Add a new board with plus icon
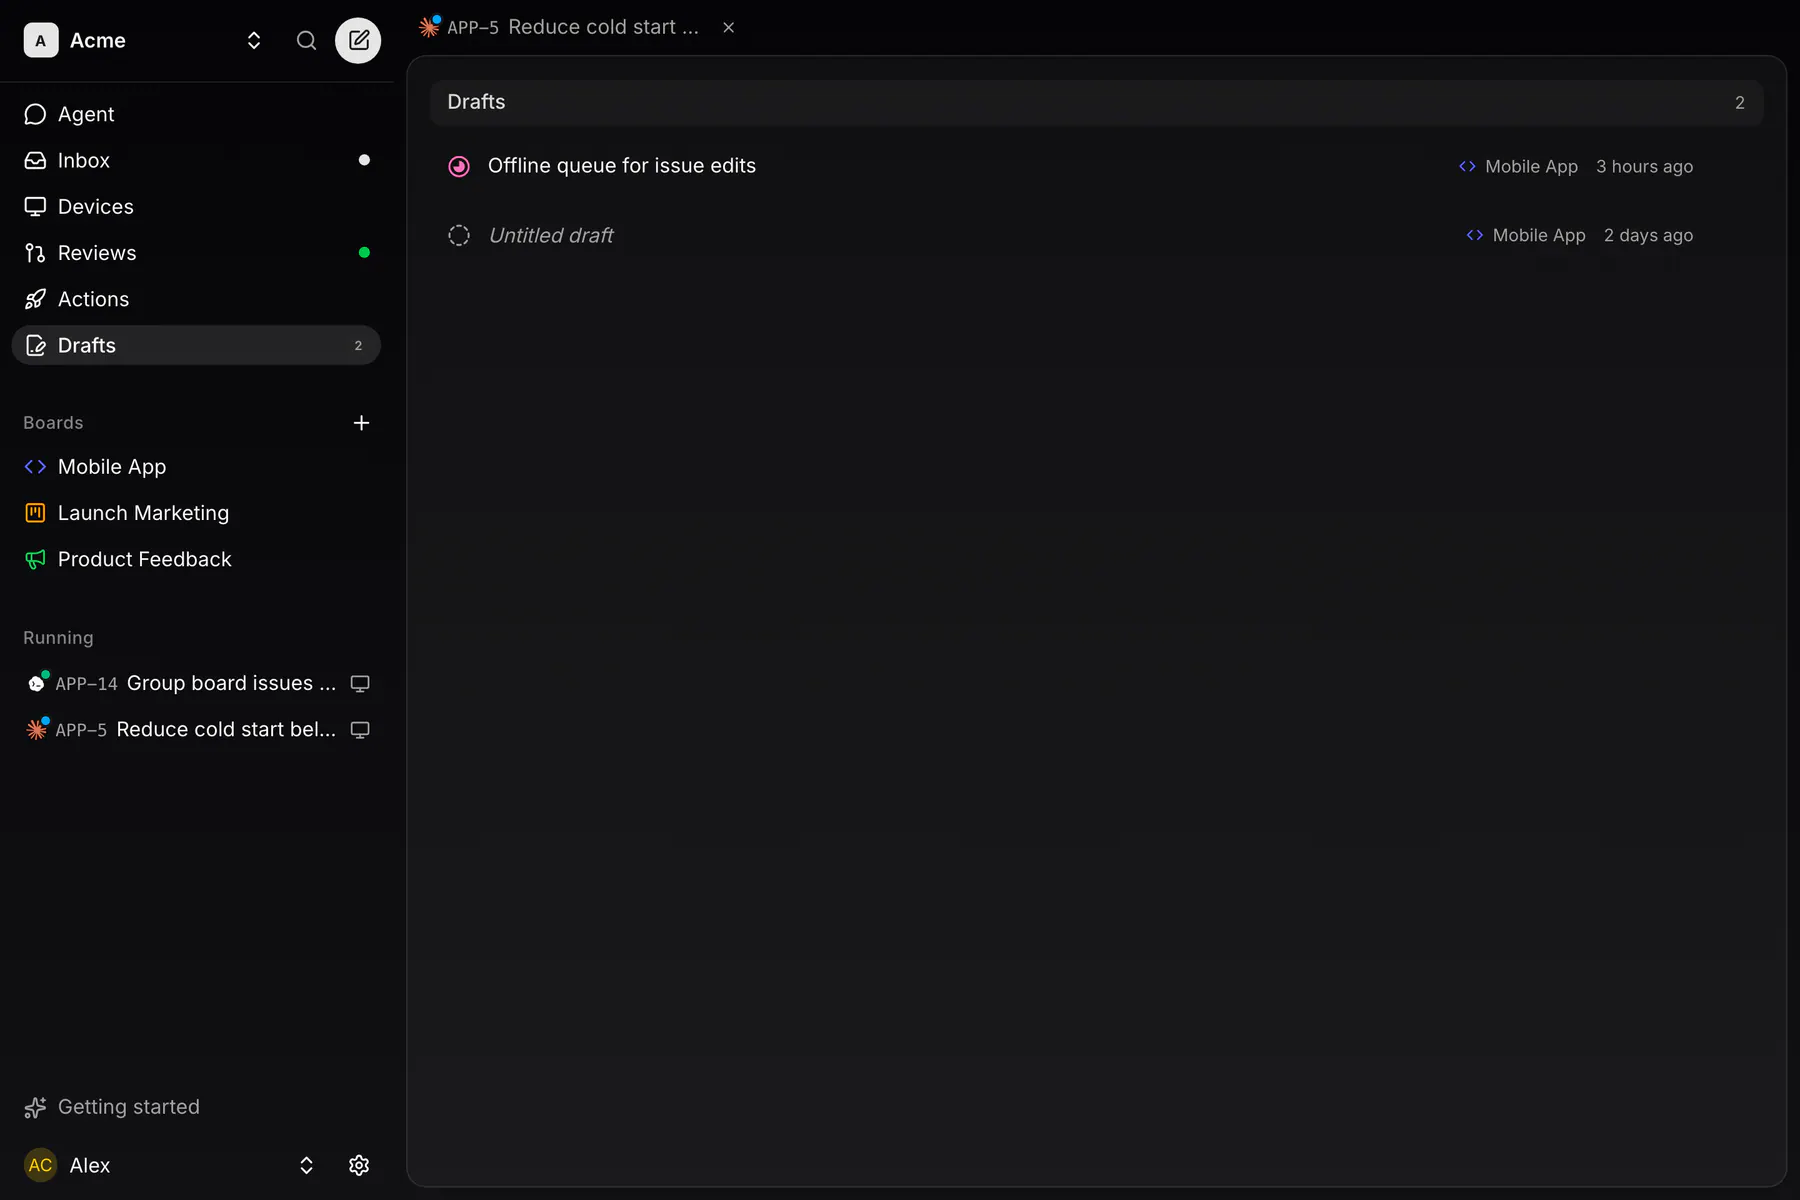 tap(361, 423)
